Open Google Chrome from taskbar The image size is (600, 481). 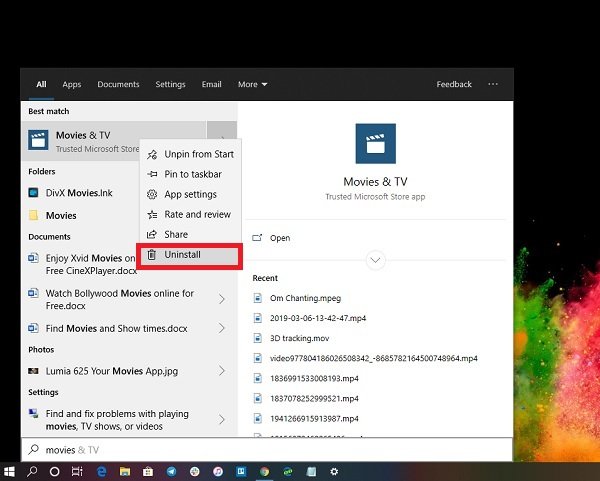(x=264, y=472)
